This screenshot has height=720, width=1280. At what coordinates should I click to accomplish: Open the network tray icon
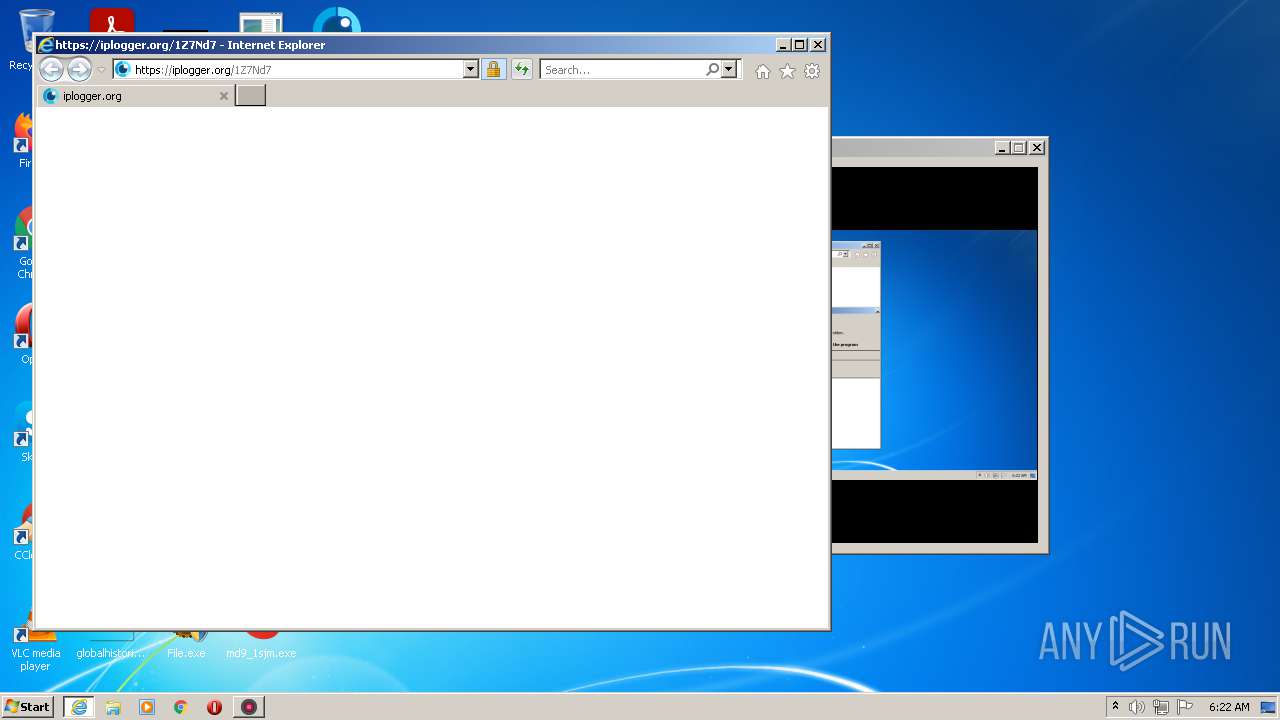[1161, 707]
